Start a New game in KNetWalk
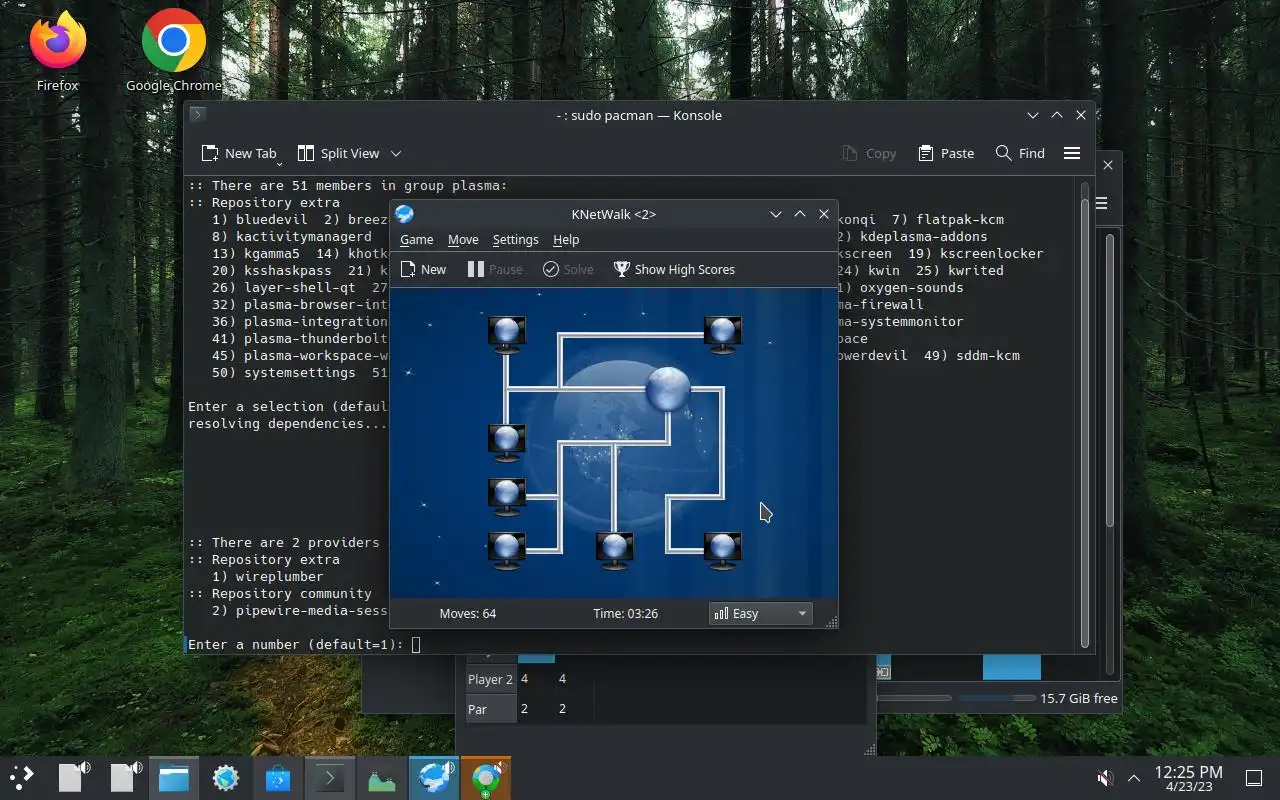 [x=423, y=269]
